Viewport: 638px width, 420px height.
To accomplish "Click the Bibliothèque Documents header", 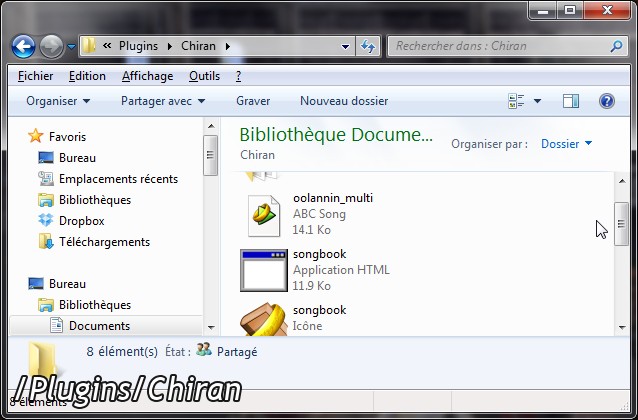I will (x=336, y=135).
